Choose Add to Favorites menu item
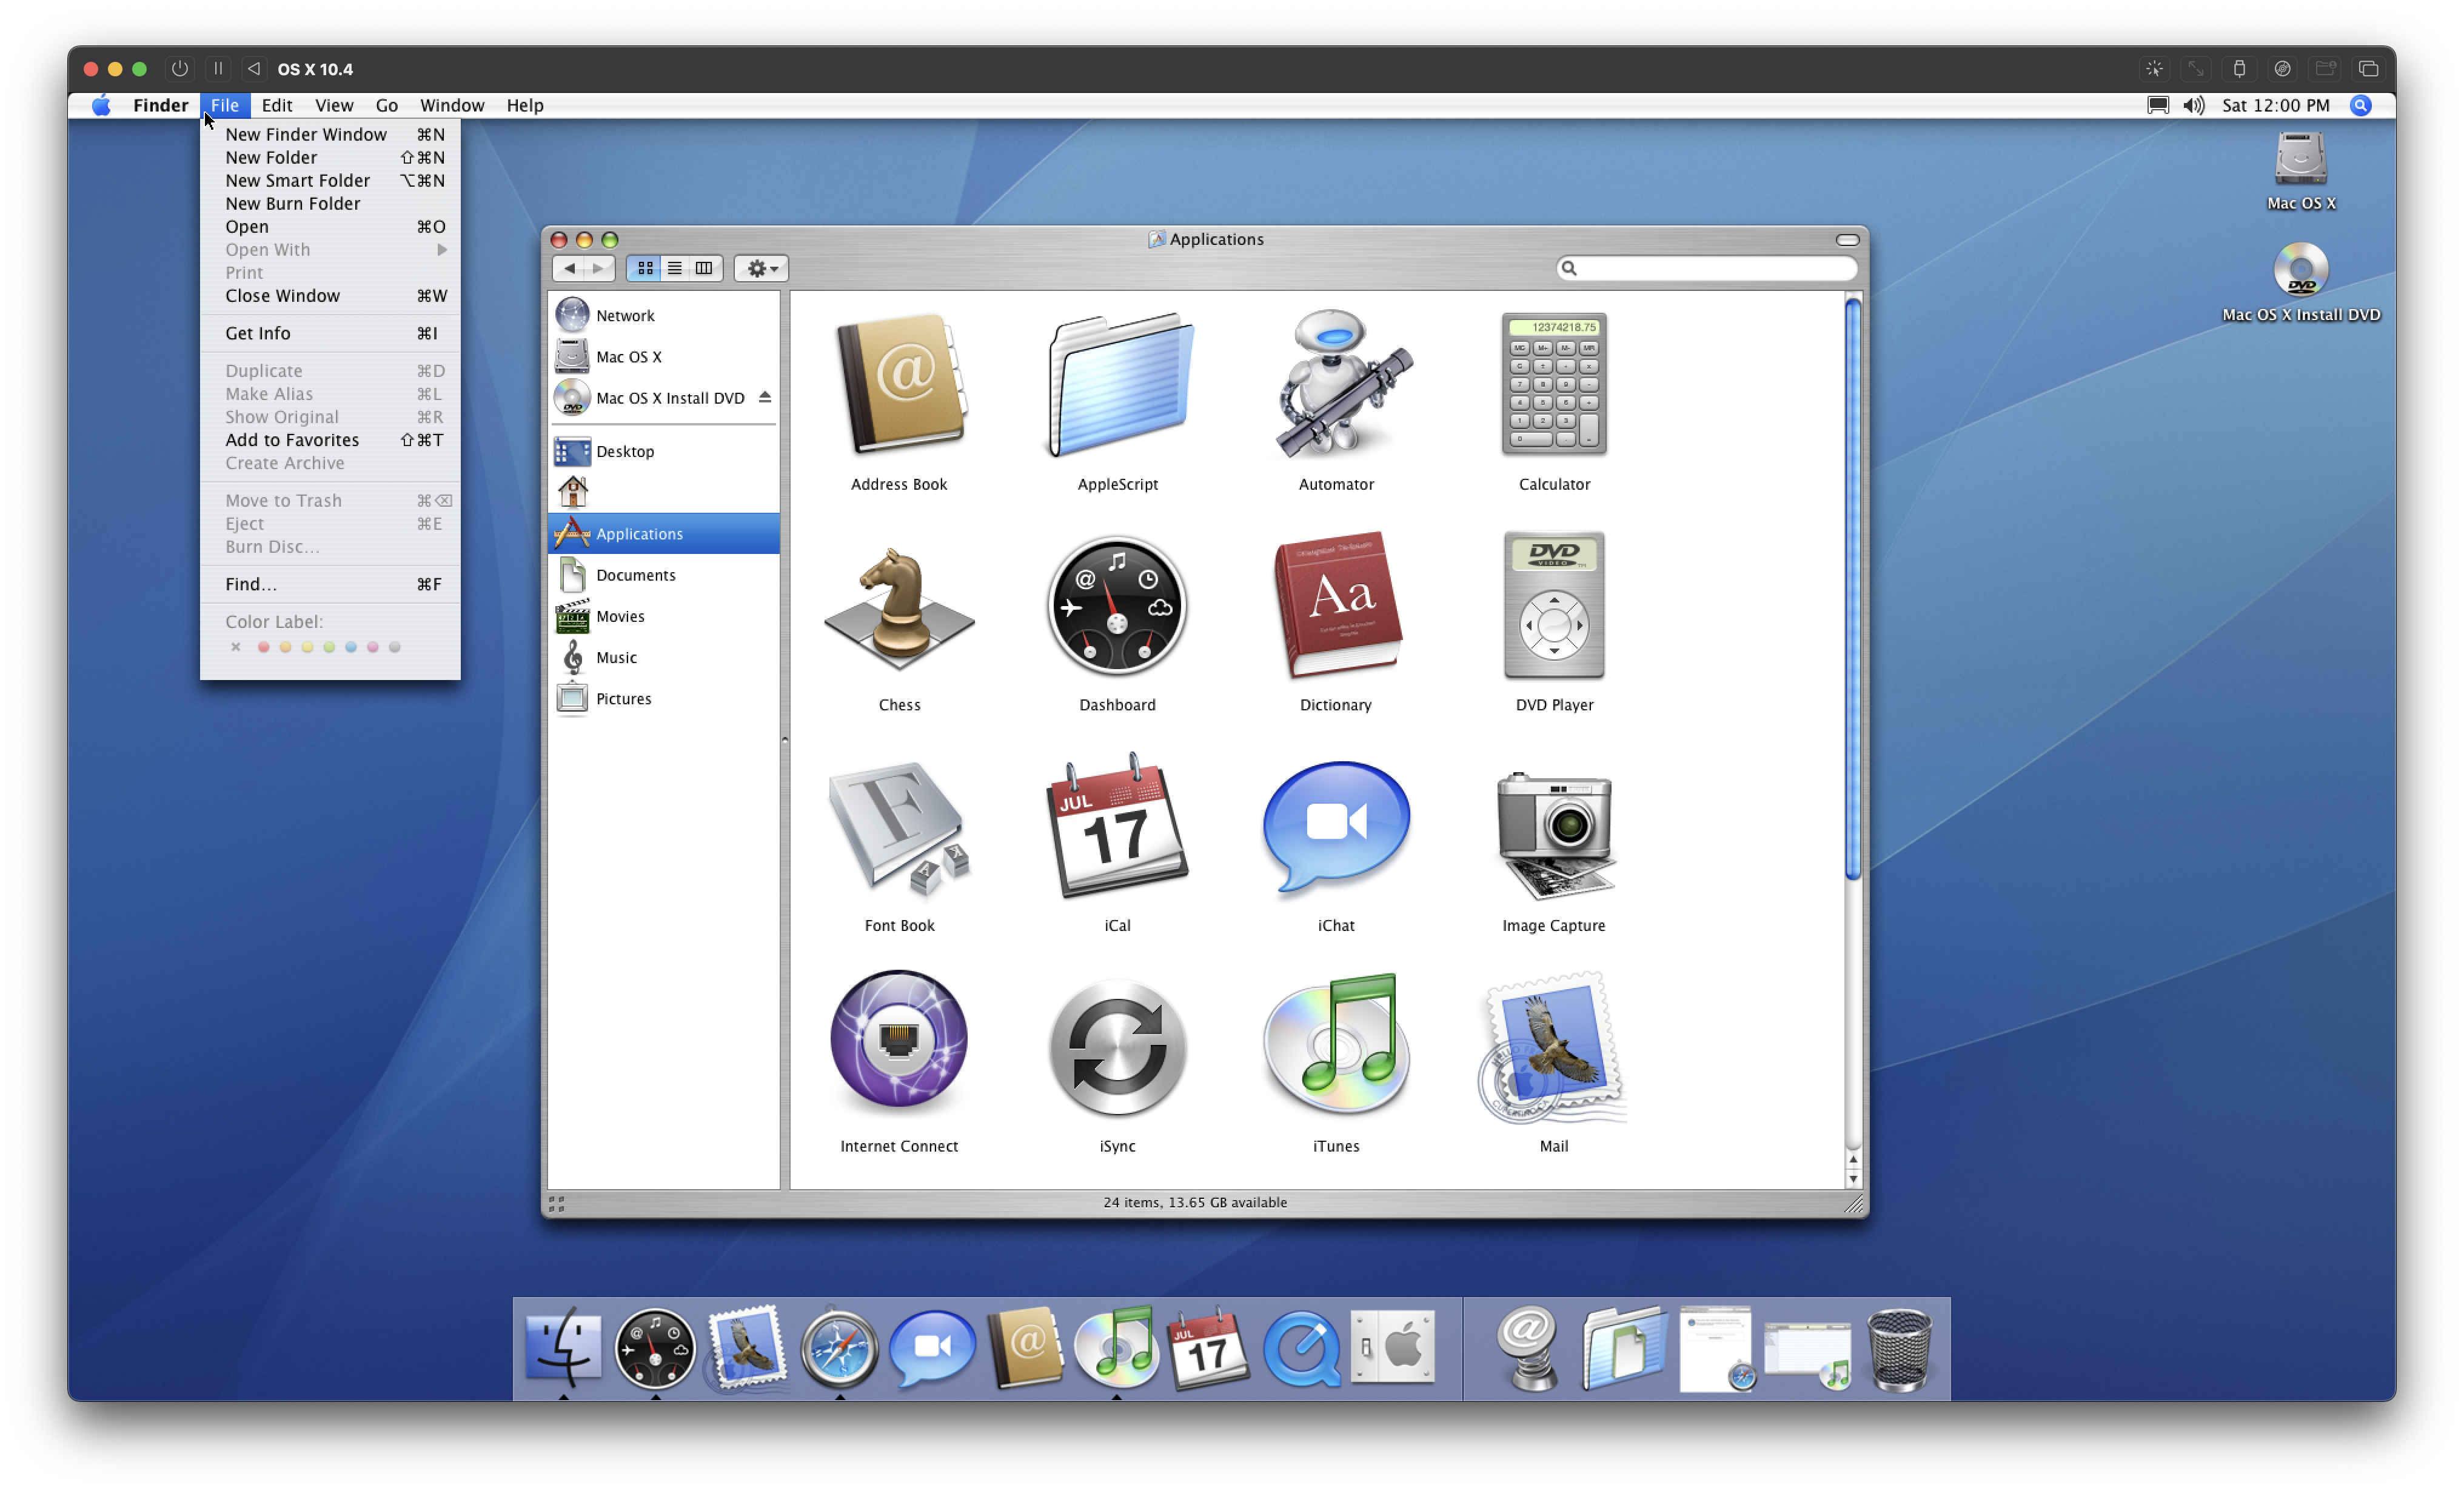Image resolution: width=2464 pixels, height=1491 pixels. (330, 440)
